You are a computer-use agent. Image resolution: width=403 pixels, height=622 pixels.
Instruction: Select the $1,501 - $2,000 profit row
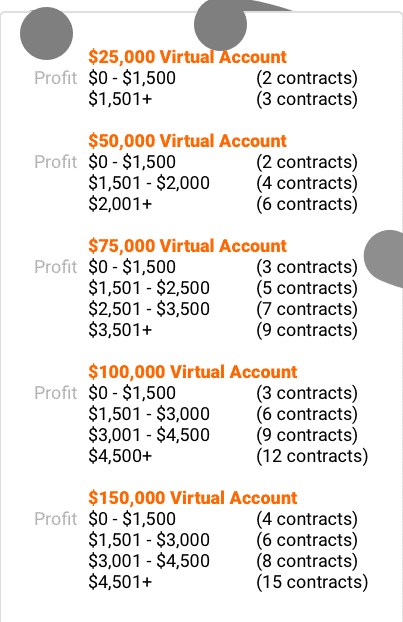[223, 183]
